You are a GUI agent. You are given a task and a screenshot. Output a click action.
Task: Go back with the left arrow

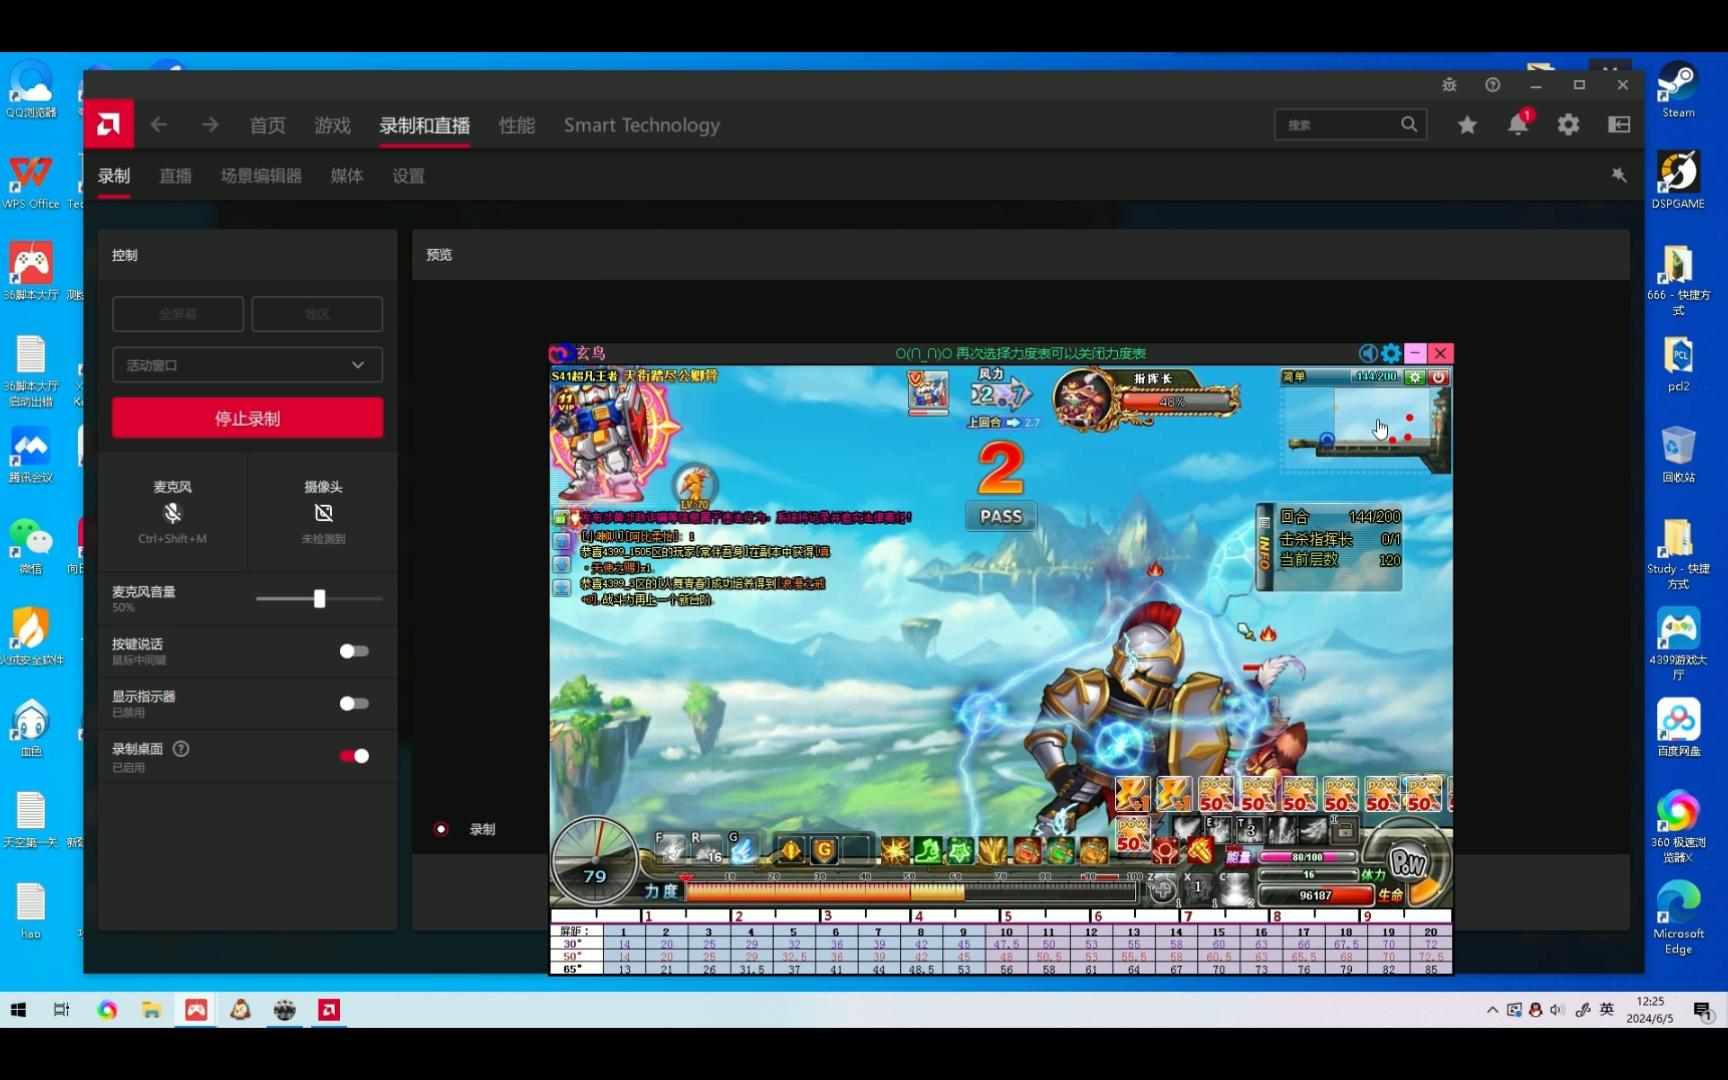coord(158,125)
